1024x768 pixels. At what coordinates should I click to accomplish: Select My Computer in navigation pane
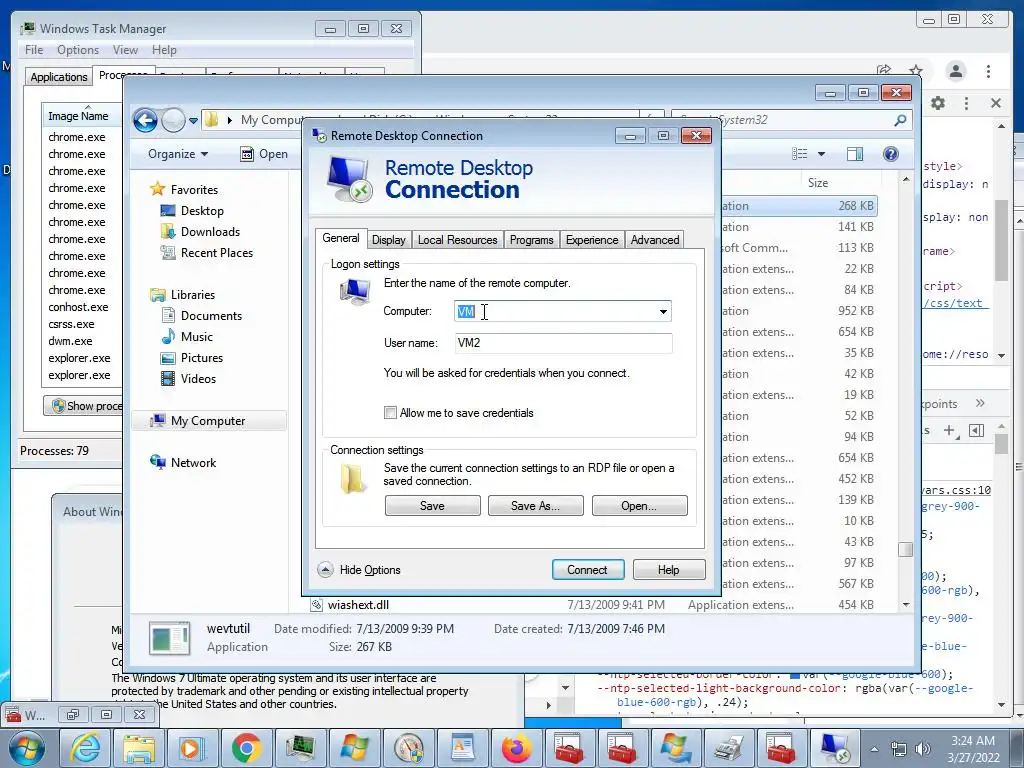tap(208, 421)
